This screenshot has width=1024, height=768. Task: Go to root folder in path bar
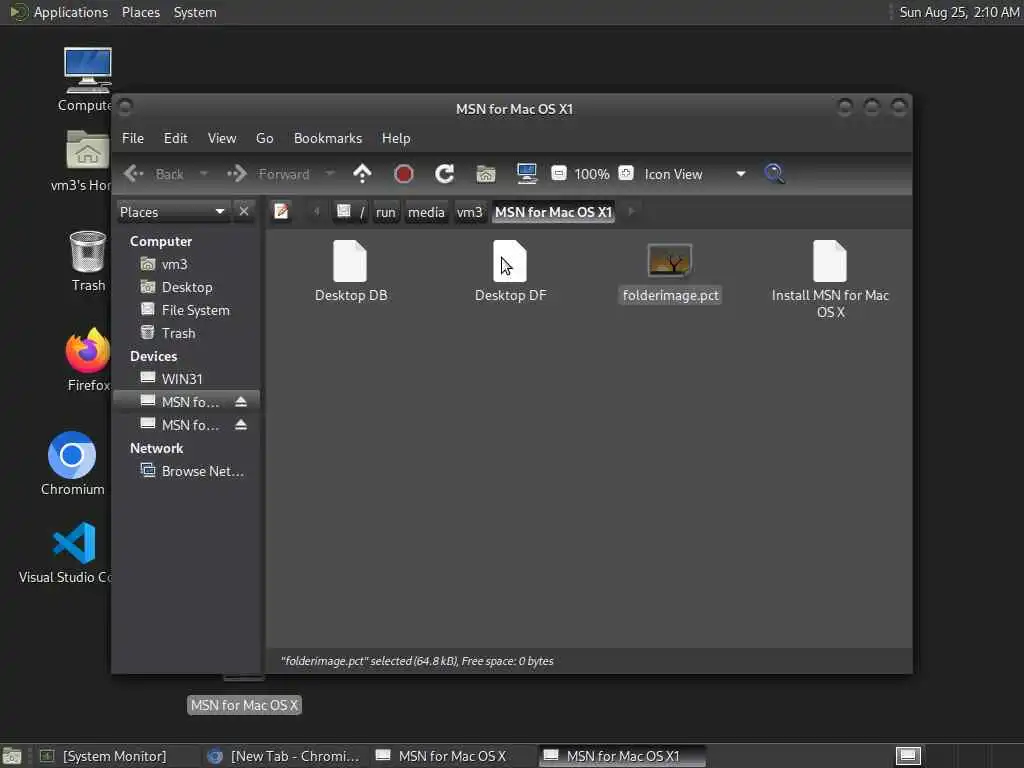351,212
